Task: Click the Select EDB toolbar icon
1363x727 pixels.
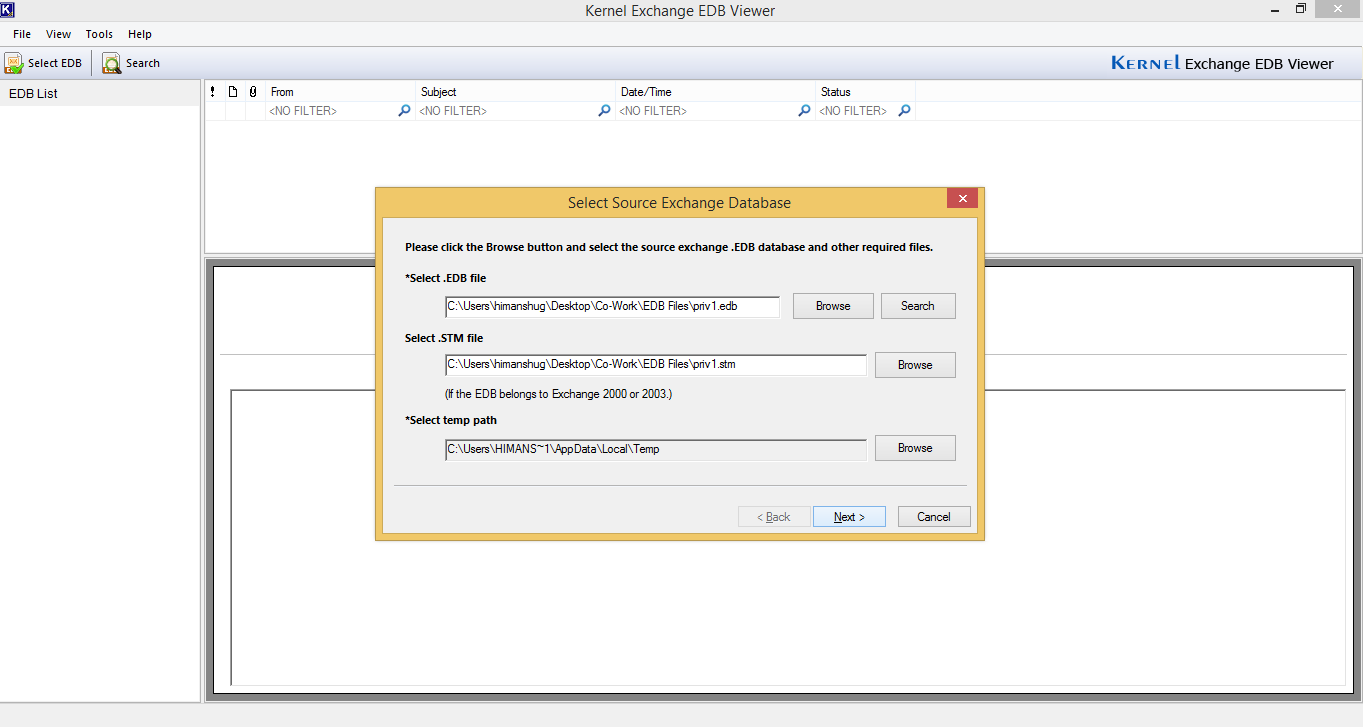Action: (x=14, y=63)
